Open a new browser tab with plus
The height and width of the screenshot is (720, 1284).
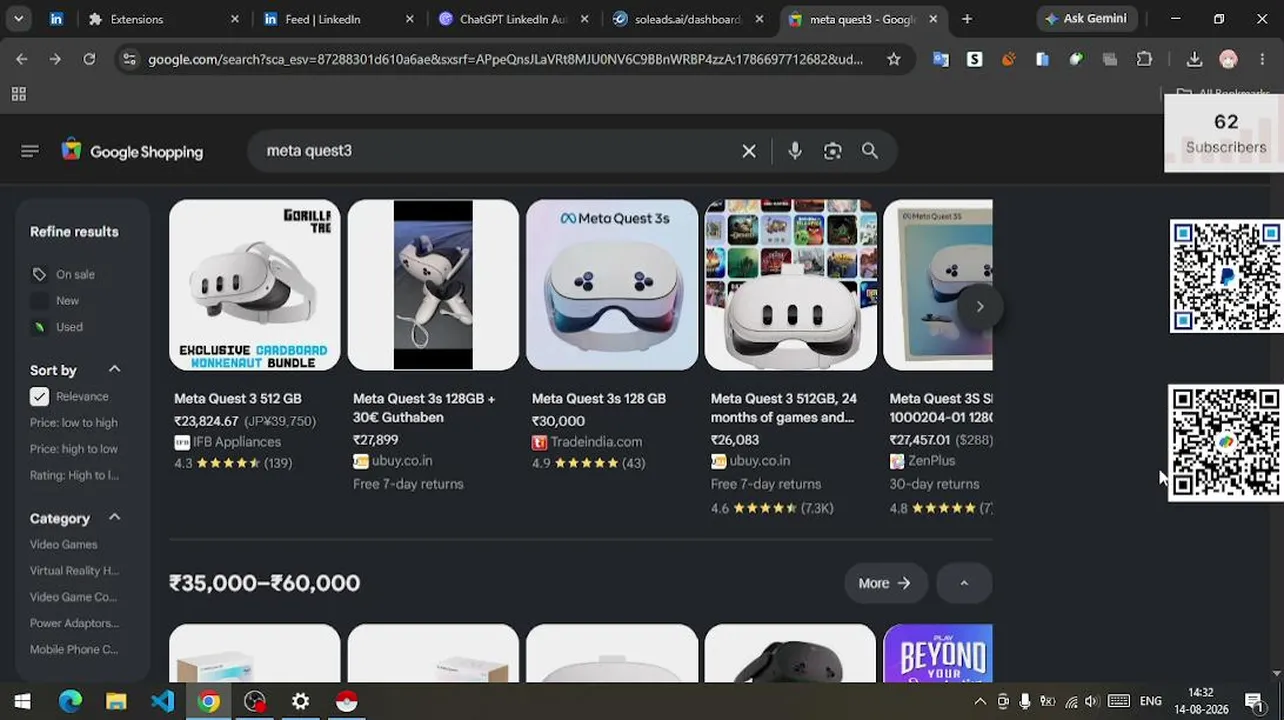point(967,19)
